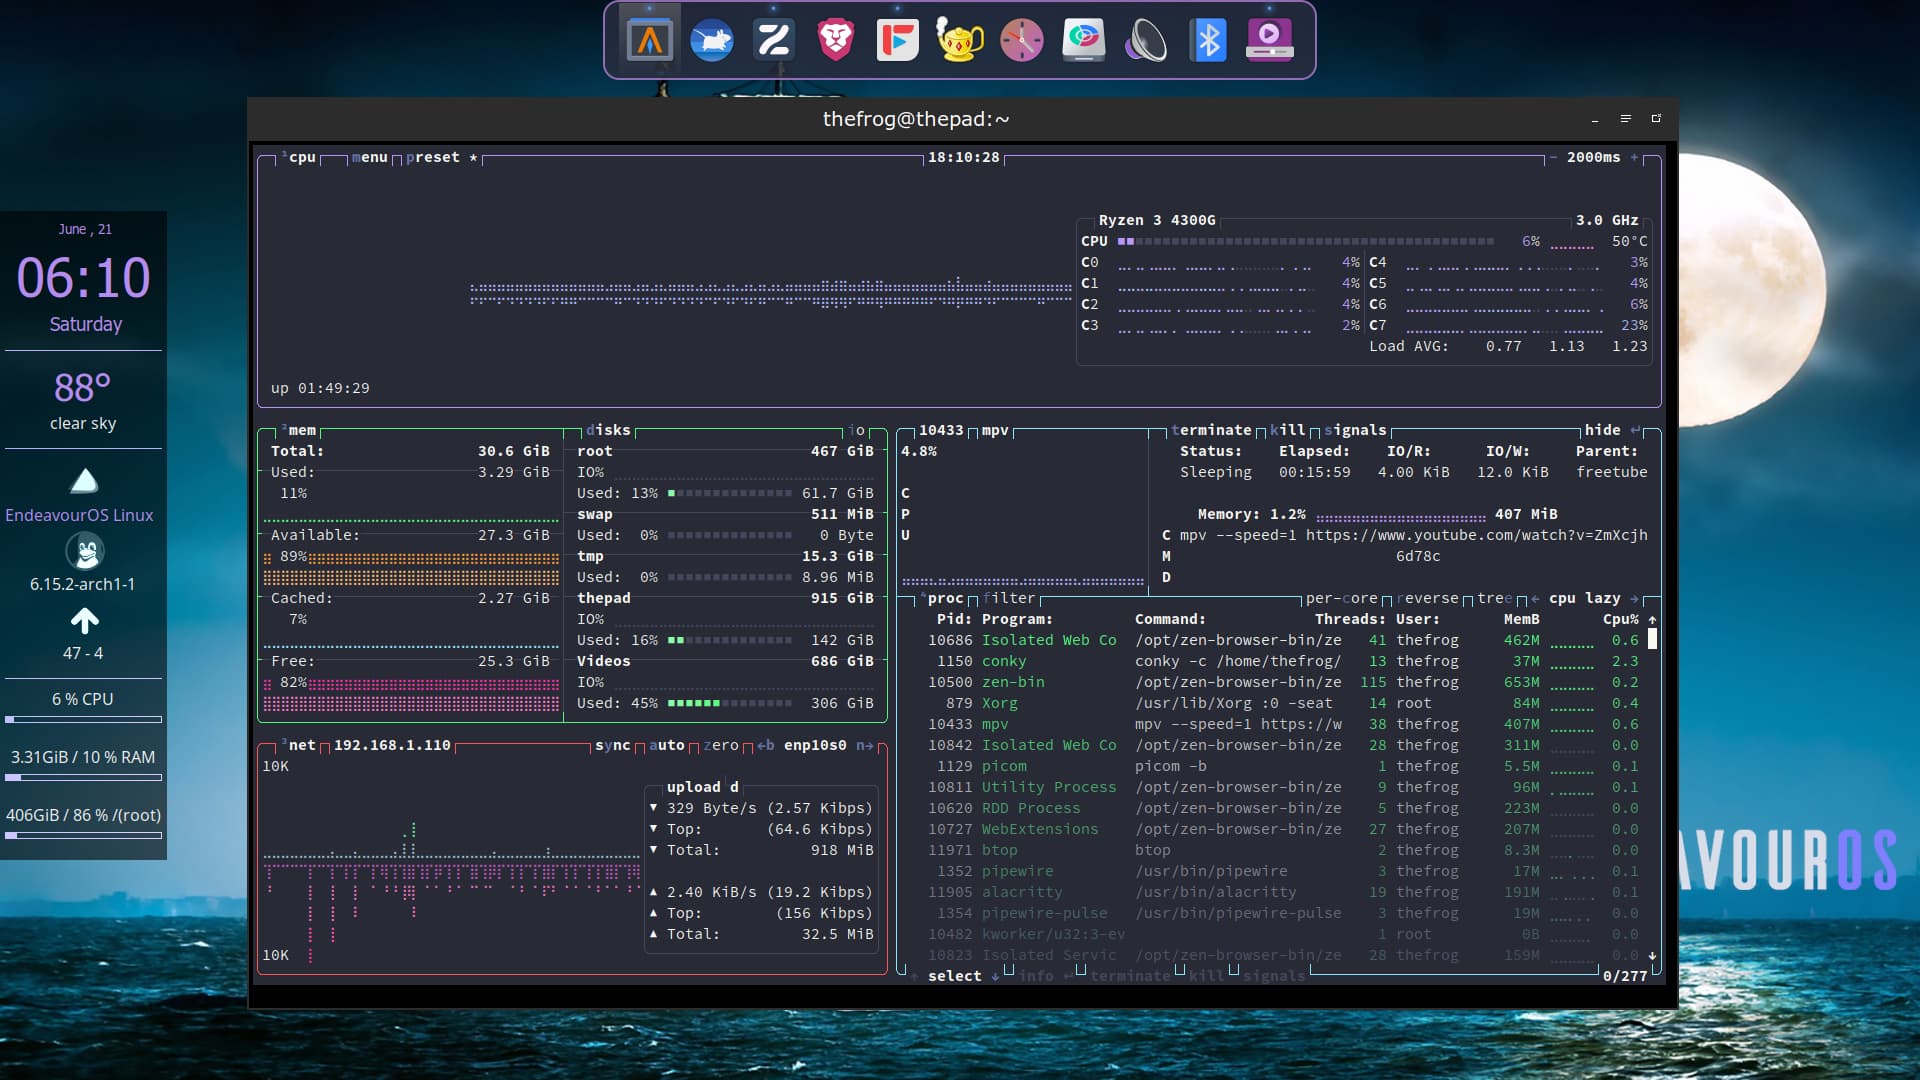Image resolution: width=1920 pixels, height=1080 pixels.
Task: Open the speaker sound settings dock icon
Action: tap(1146, 40)
